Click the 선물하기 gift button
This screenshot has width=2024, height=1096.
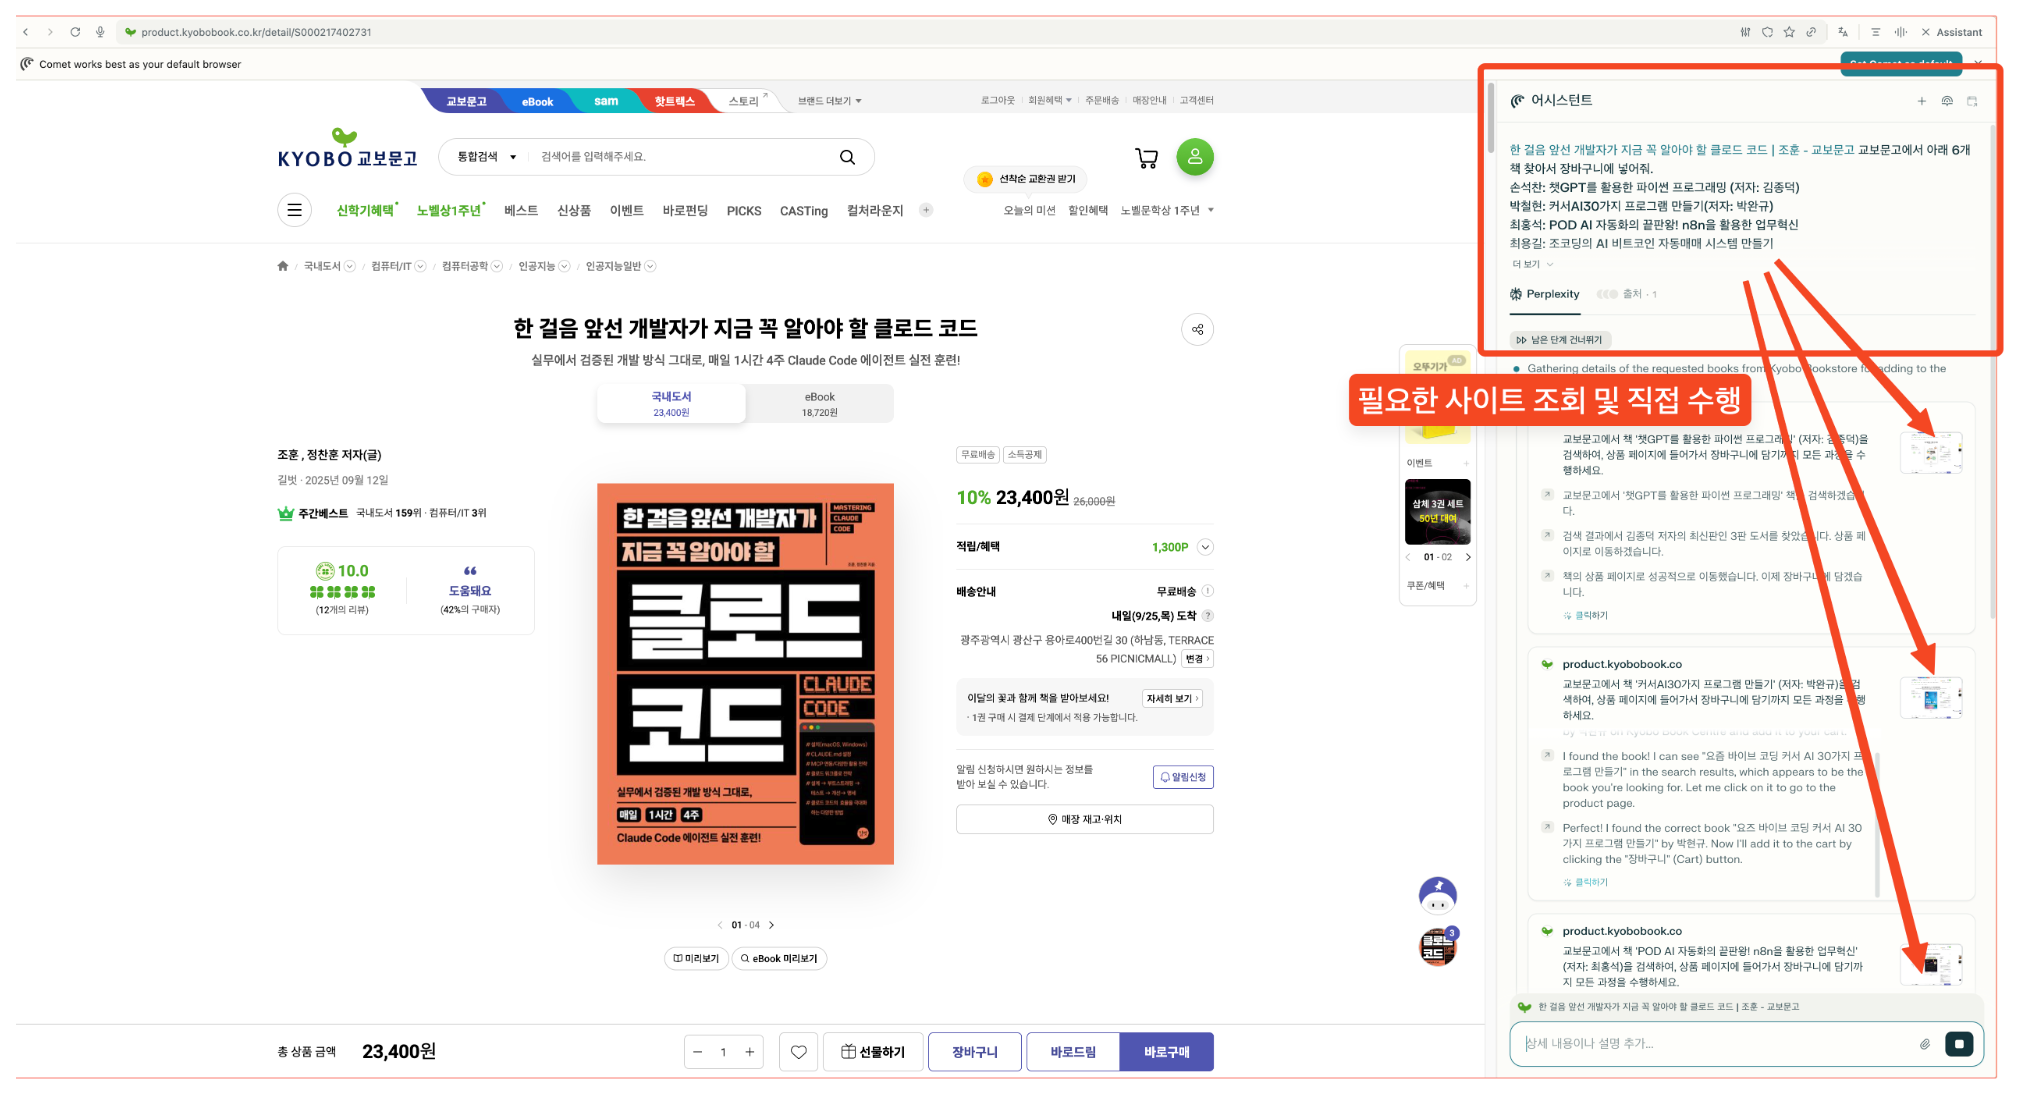point(873,1052)
